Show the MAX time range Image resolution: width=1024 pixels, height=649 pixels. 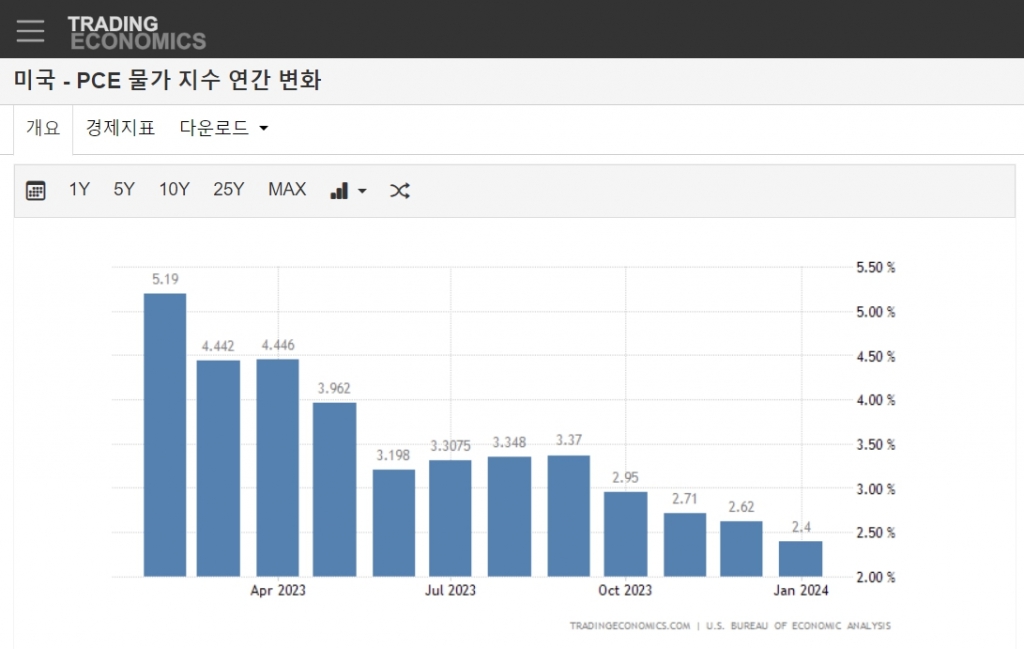[287, 189]
